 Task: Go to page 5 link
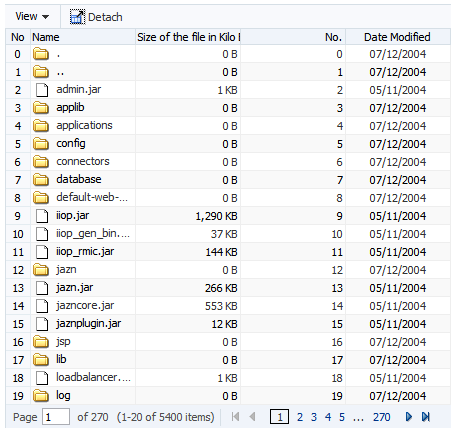[x=342, y=417]
